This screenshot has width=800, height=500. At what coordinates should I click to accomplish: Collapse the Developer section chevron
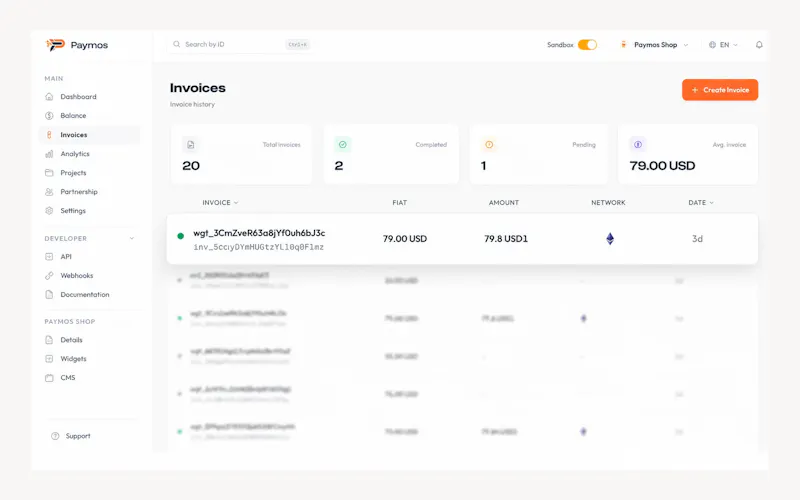(x=132, y=238)
